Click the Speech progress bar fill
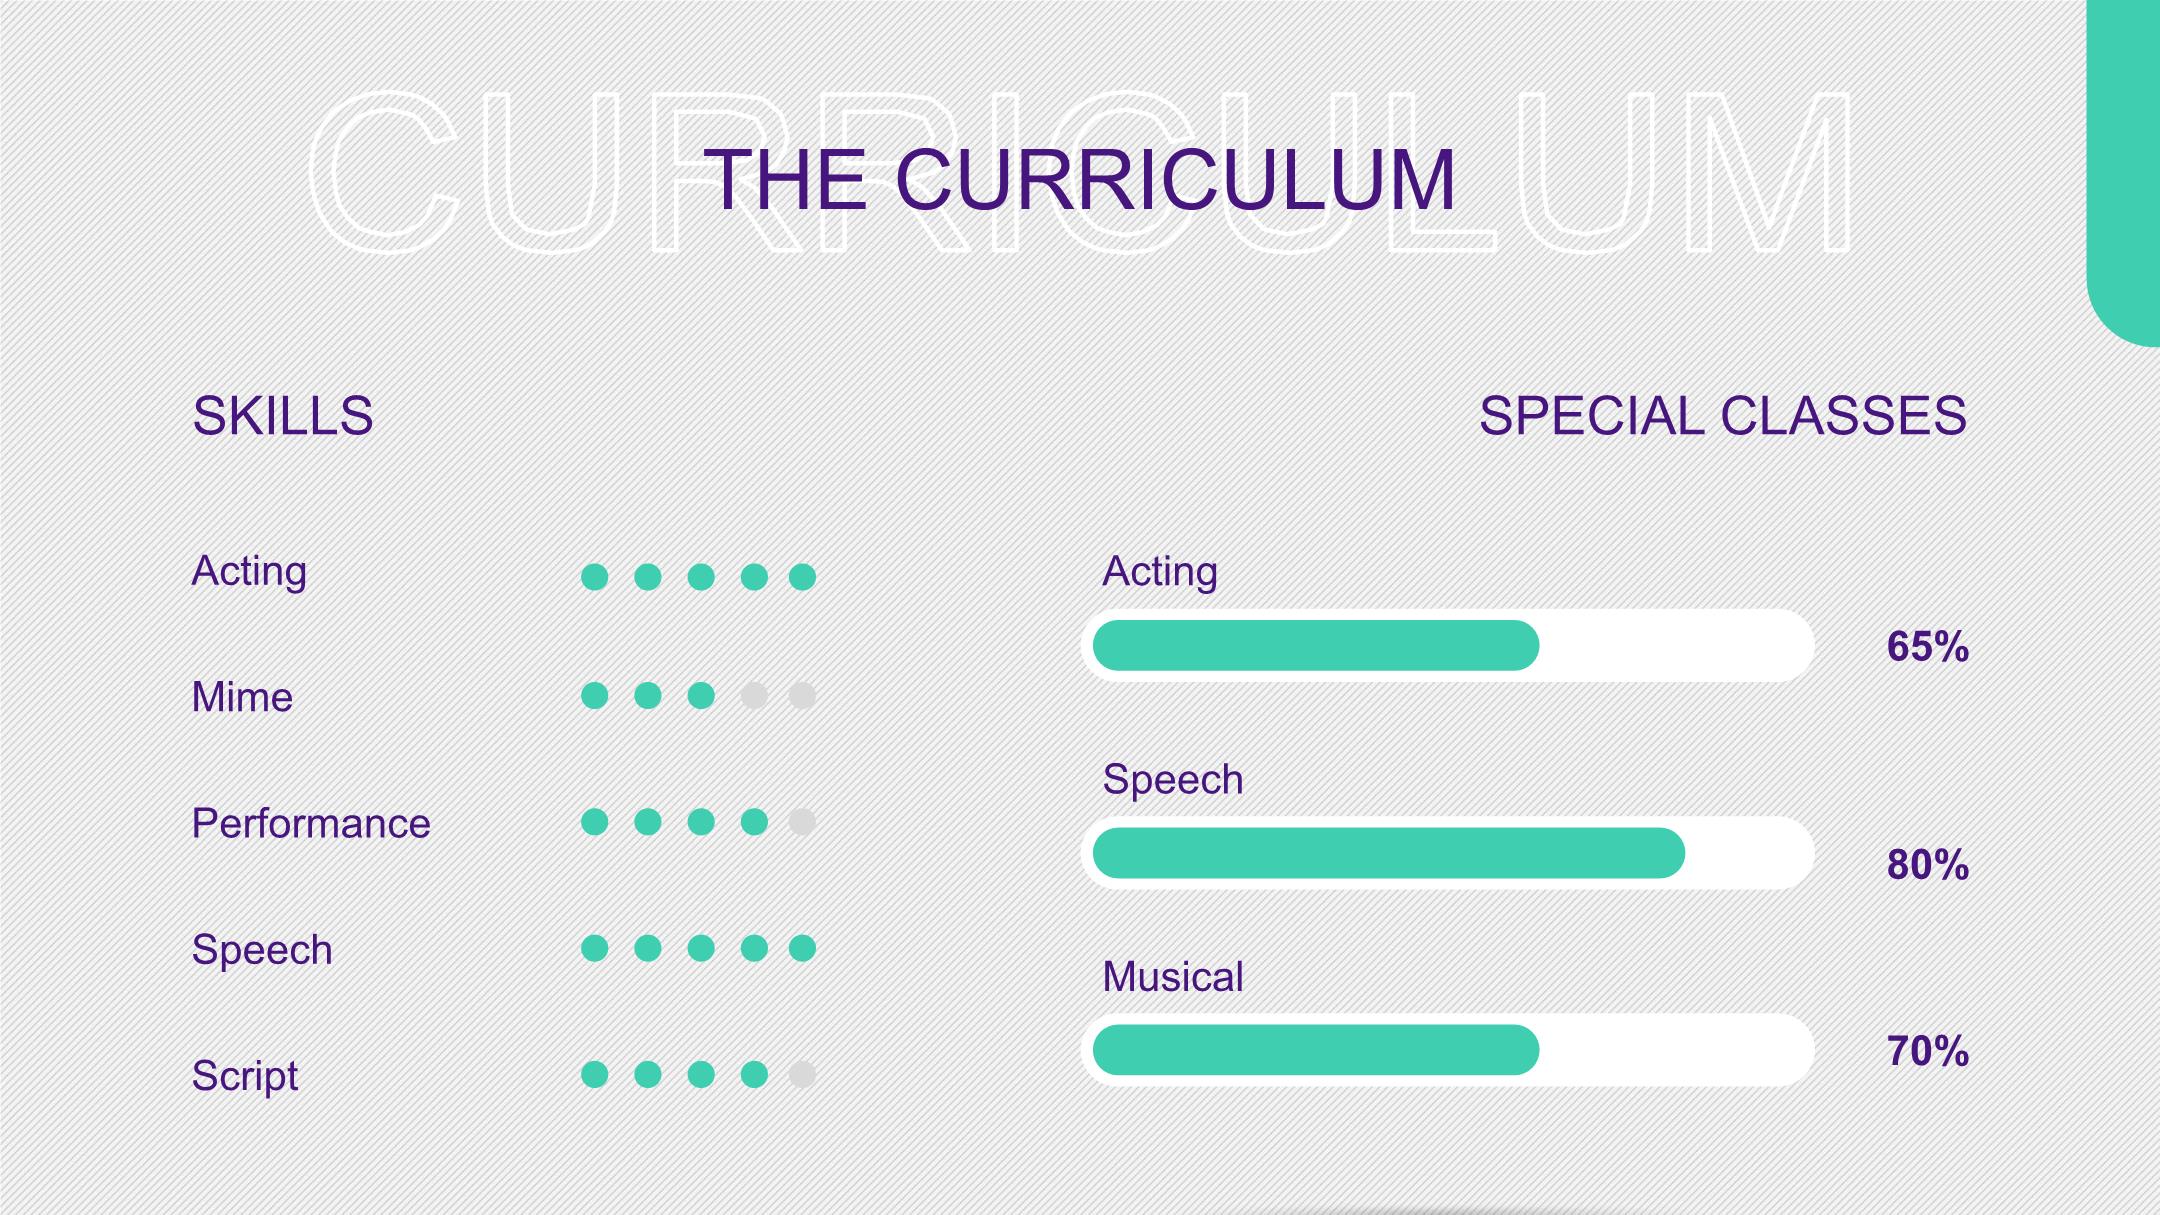Screen dimensions: 2160x1215 pyautogui.click(x=1389, y=853)
